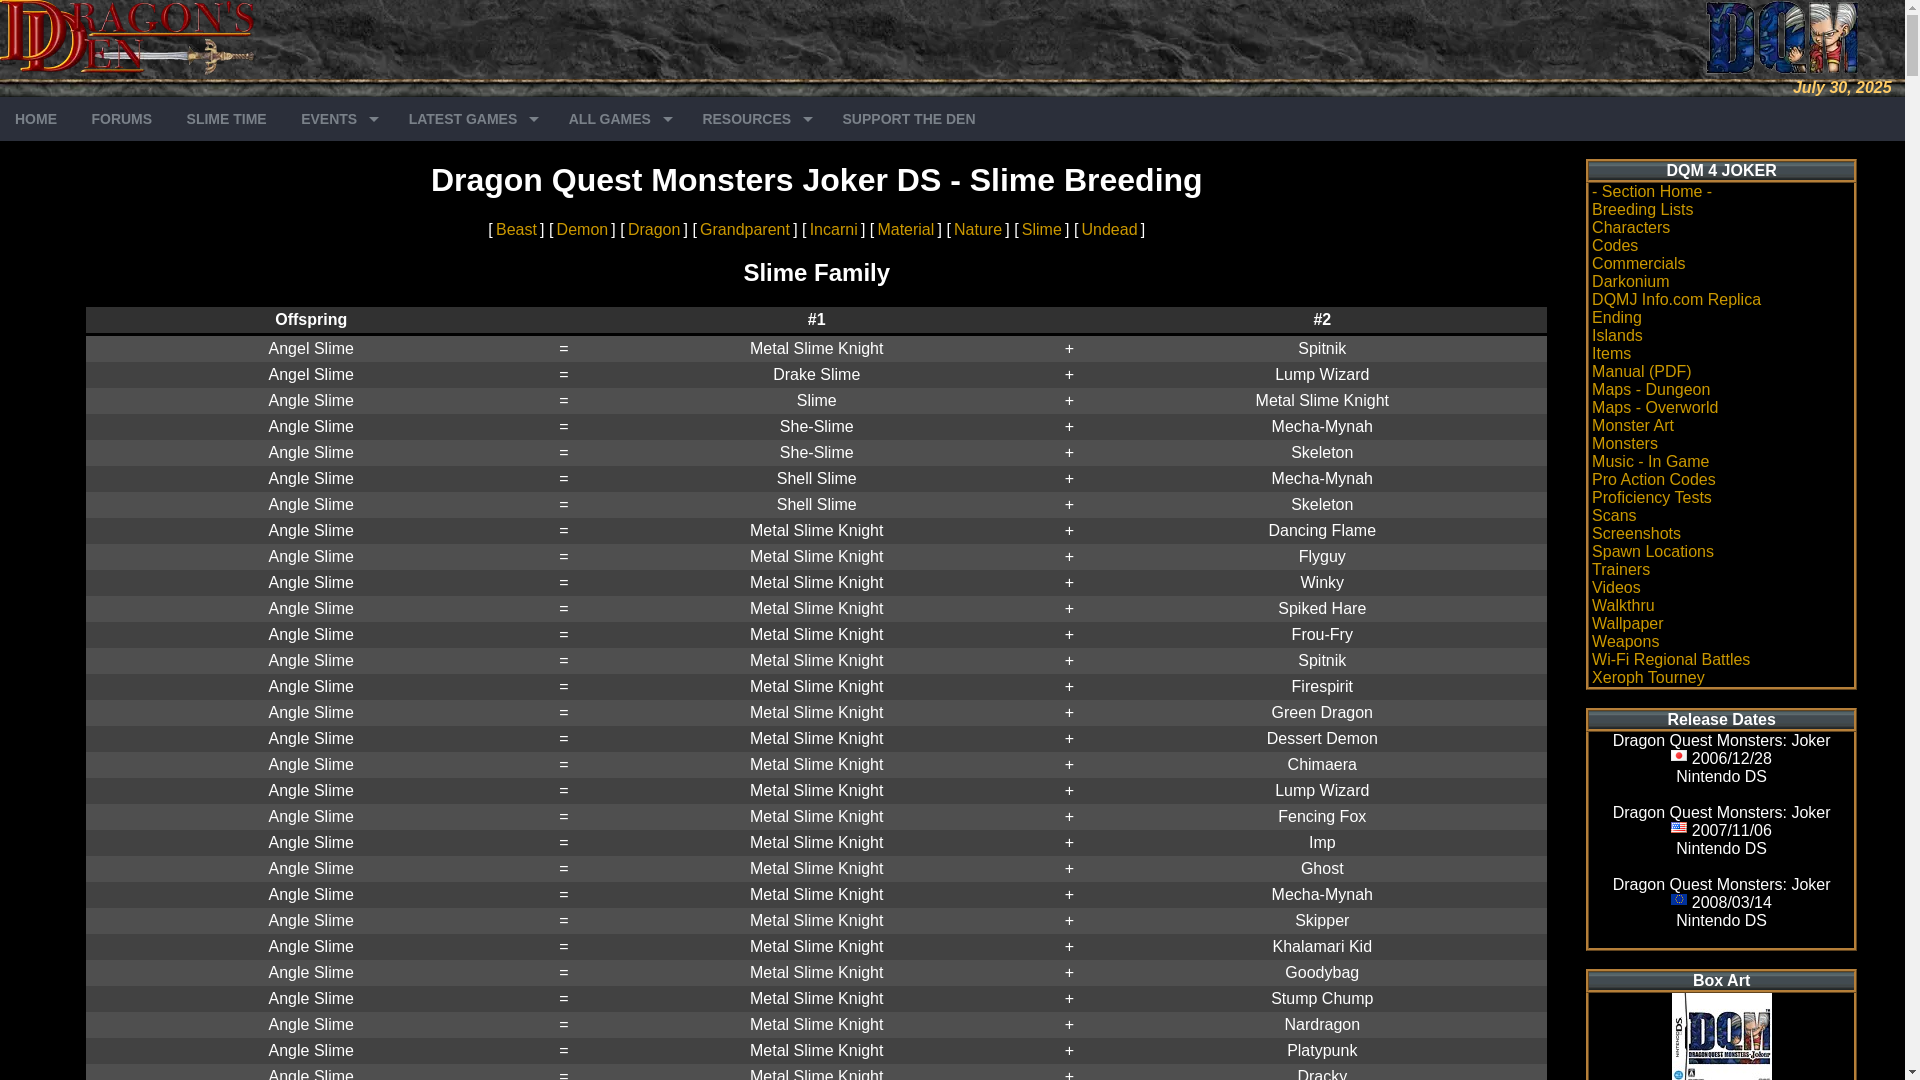The image size is (1920, 1080).
Task: Open the Incarni breeding list
Action: [834, 230]
